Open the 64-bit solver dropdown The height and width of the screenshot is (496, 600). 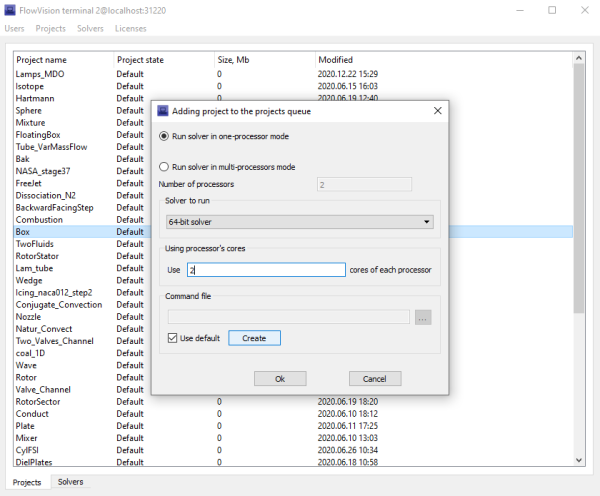click(x=300, y=222)
